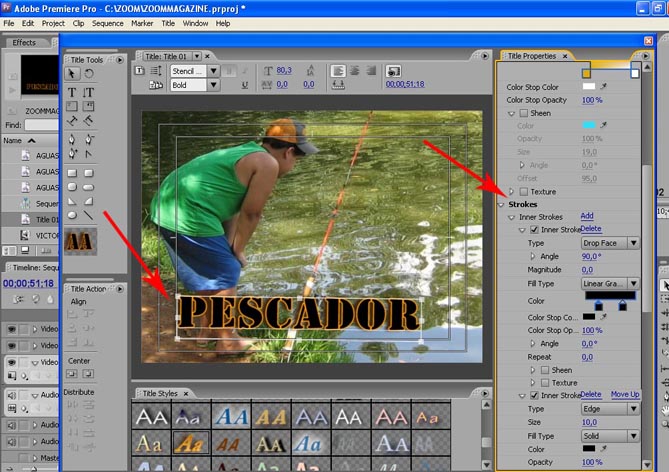Screen dimensions: 669x472
Task: Open the Sequence menu
Action: pyautogui.click(x=105, y=22)
